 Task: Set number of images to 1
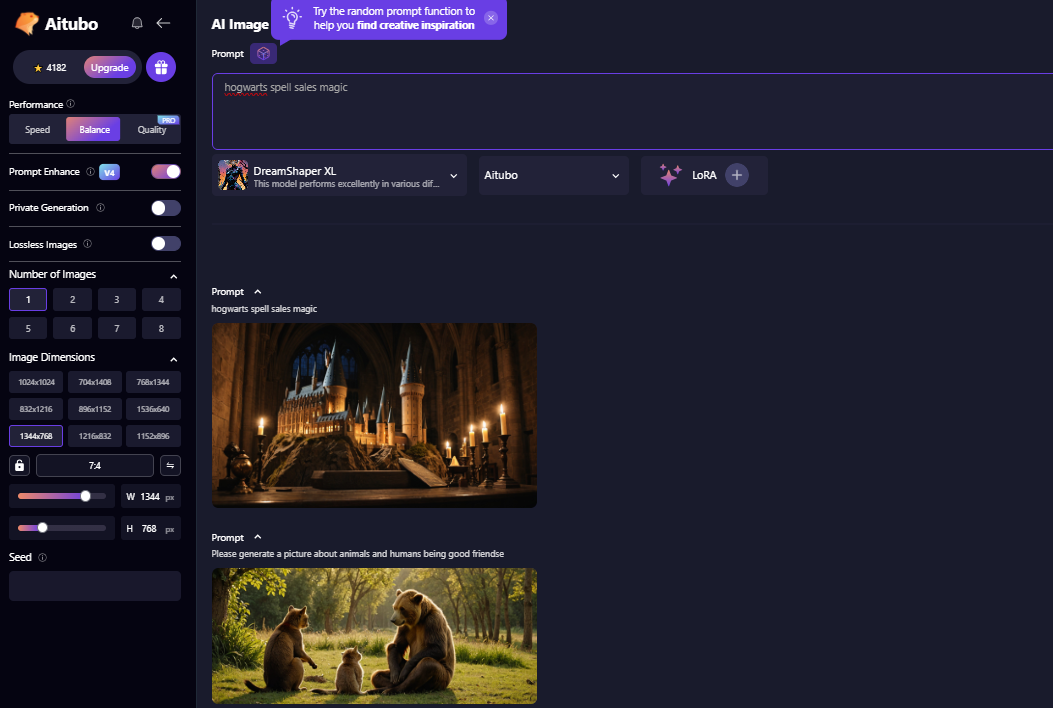[x=28, y=300]
